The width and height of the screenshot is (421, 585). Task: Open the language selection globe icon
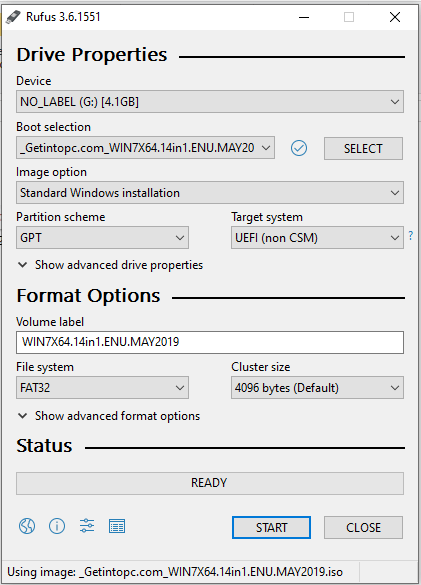(x=27, y=526)
